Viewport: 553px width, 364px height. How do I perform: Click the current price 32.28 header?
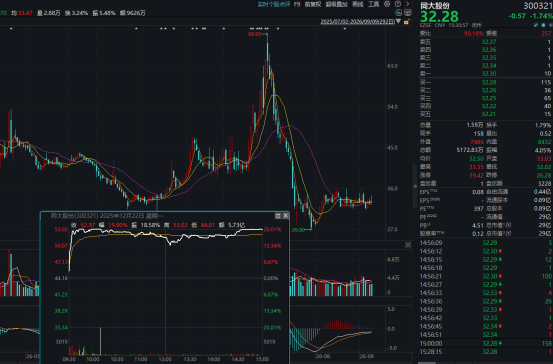click(439, 17)
